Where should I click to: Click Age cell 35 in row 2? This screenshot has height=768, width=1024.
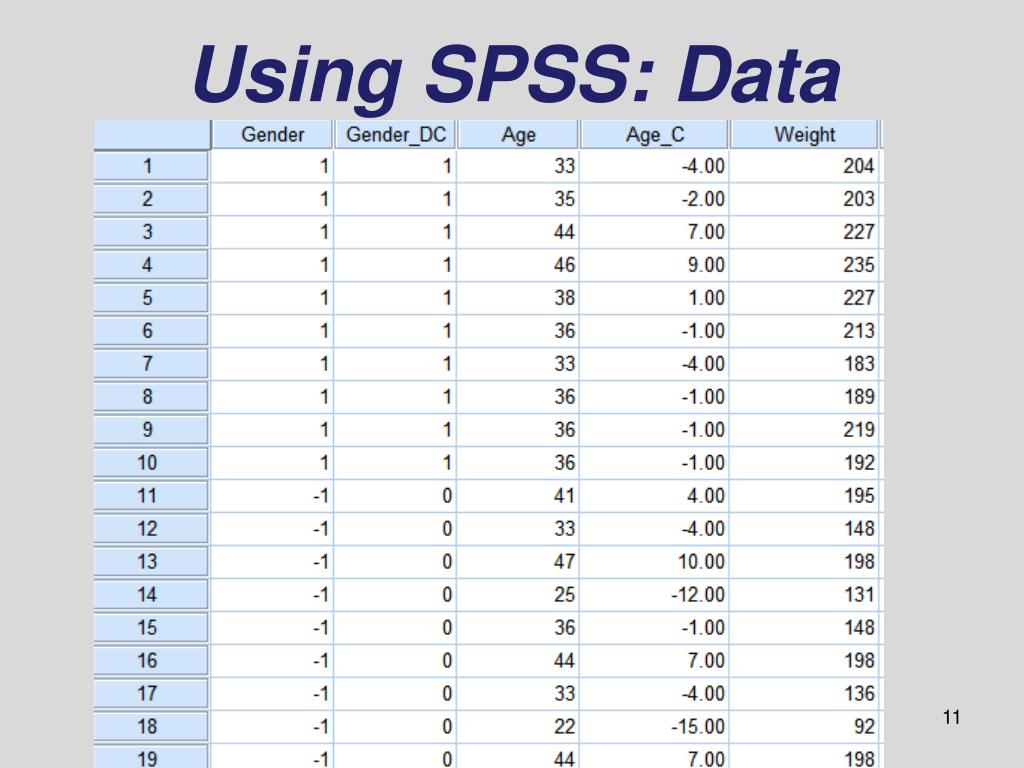coord(518,199)
